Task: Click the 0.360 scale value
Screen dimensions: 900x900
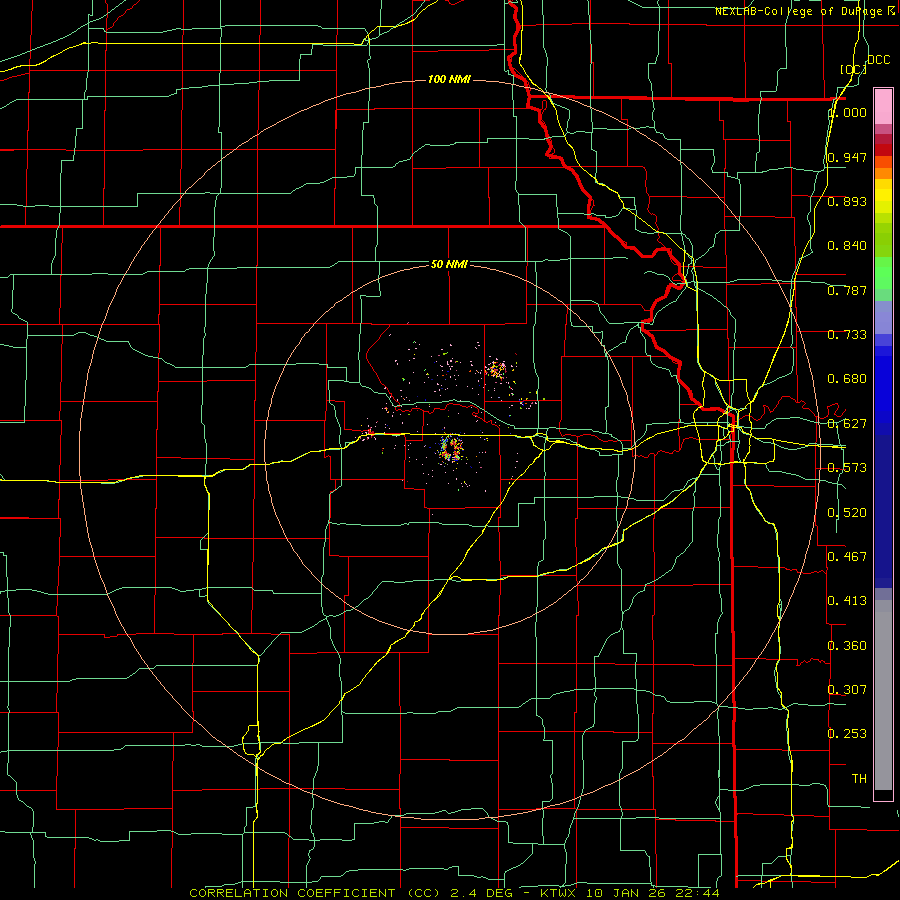Action: (847, 646)
